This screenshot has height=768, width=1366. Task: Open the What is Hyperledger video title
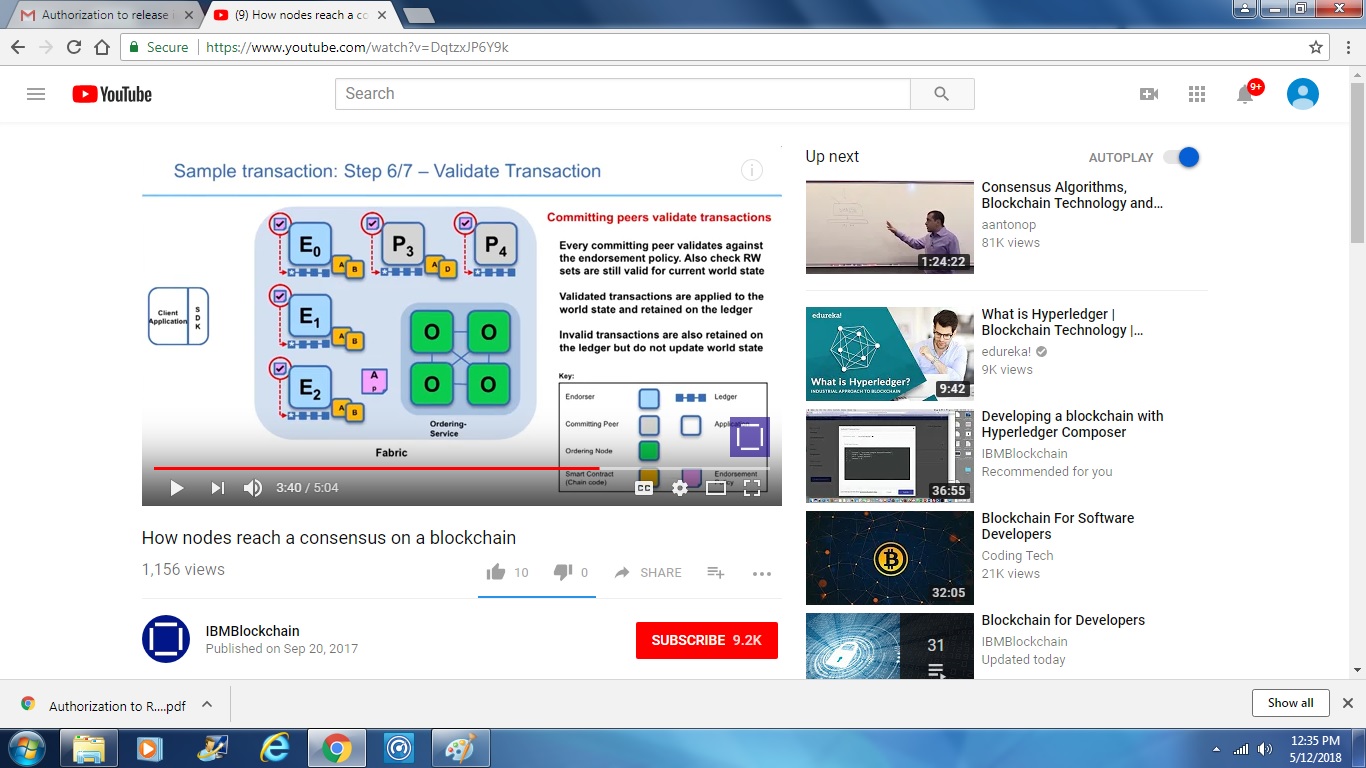point(1064,322)
